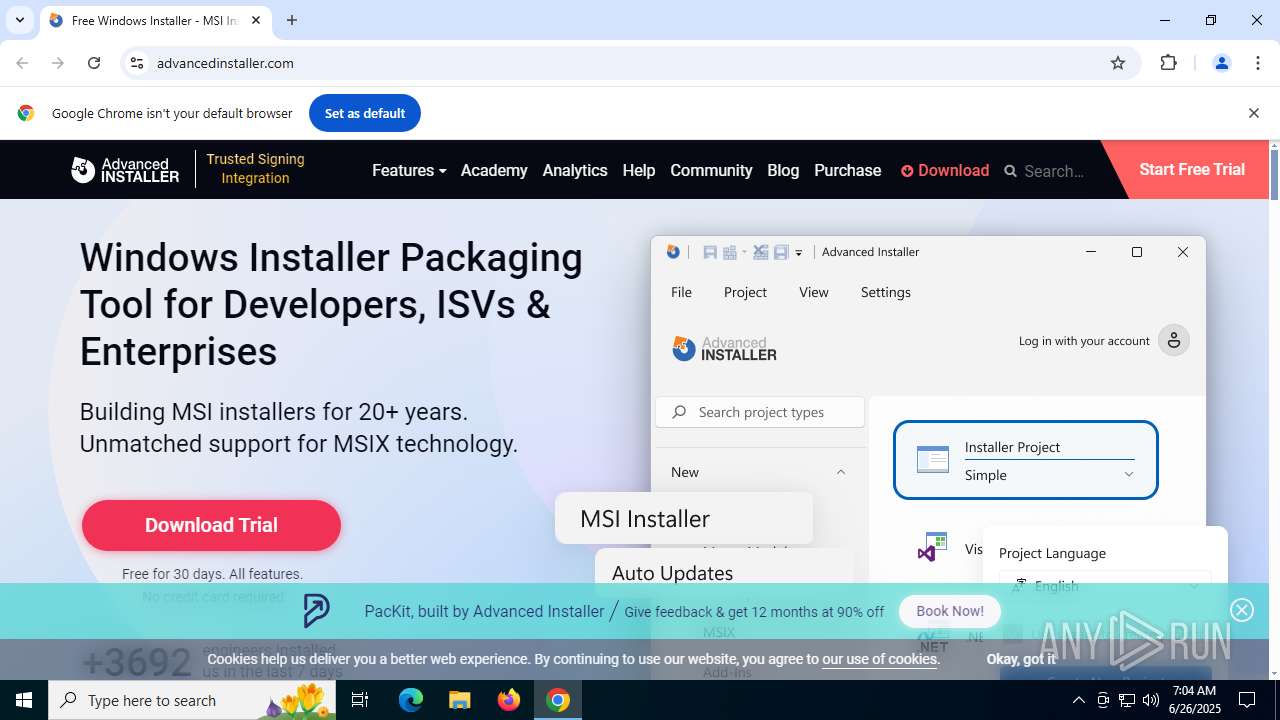The height and width of the screenshot is (720, 1280).
Task: Show hidden tray icons chevron
Action: click(x=1078, y=700)
